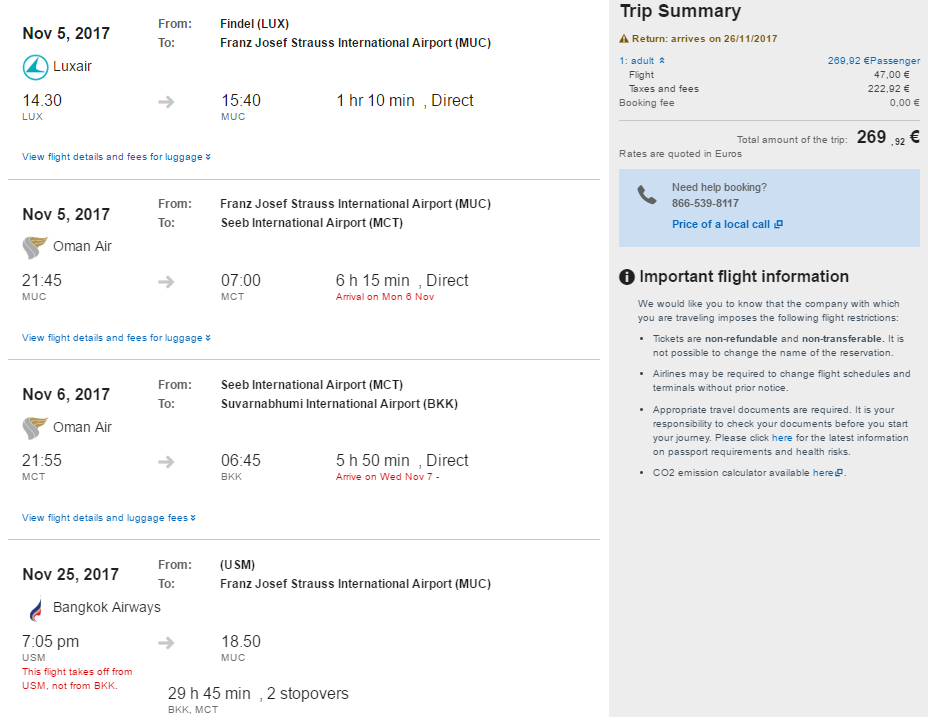Click '6 h 15 min, Direct' duration

coord(402,281)
